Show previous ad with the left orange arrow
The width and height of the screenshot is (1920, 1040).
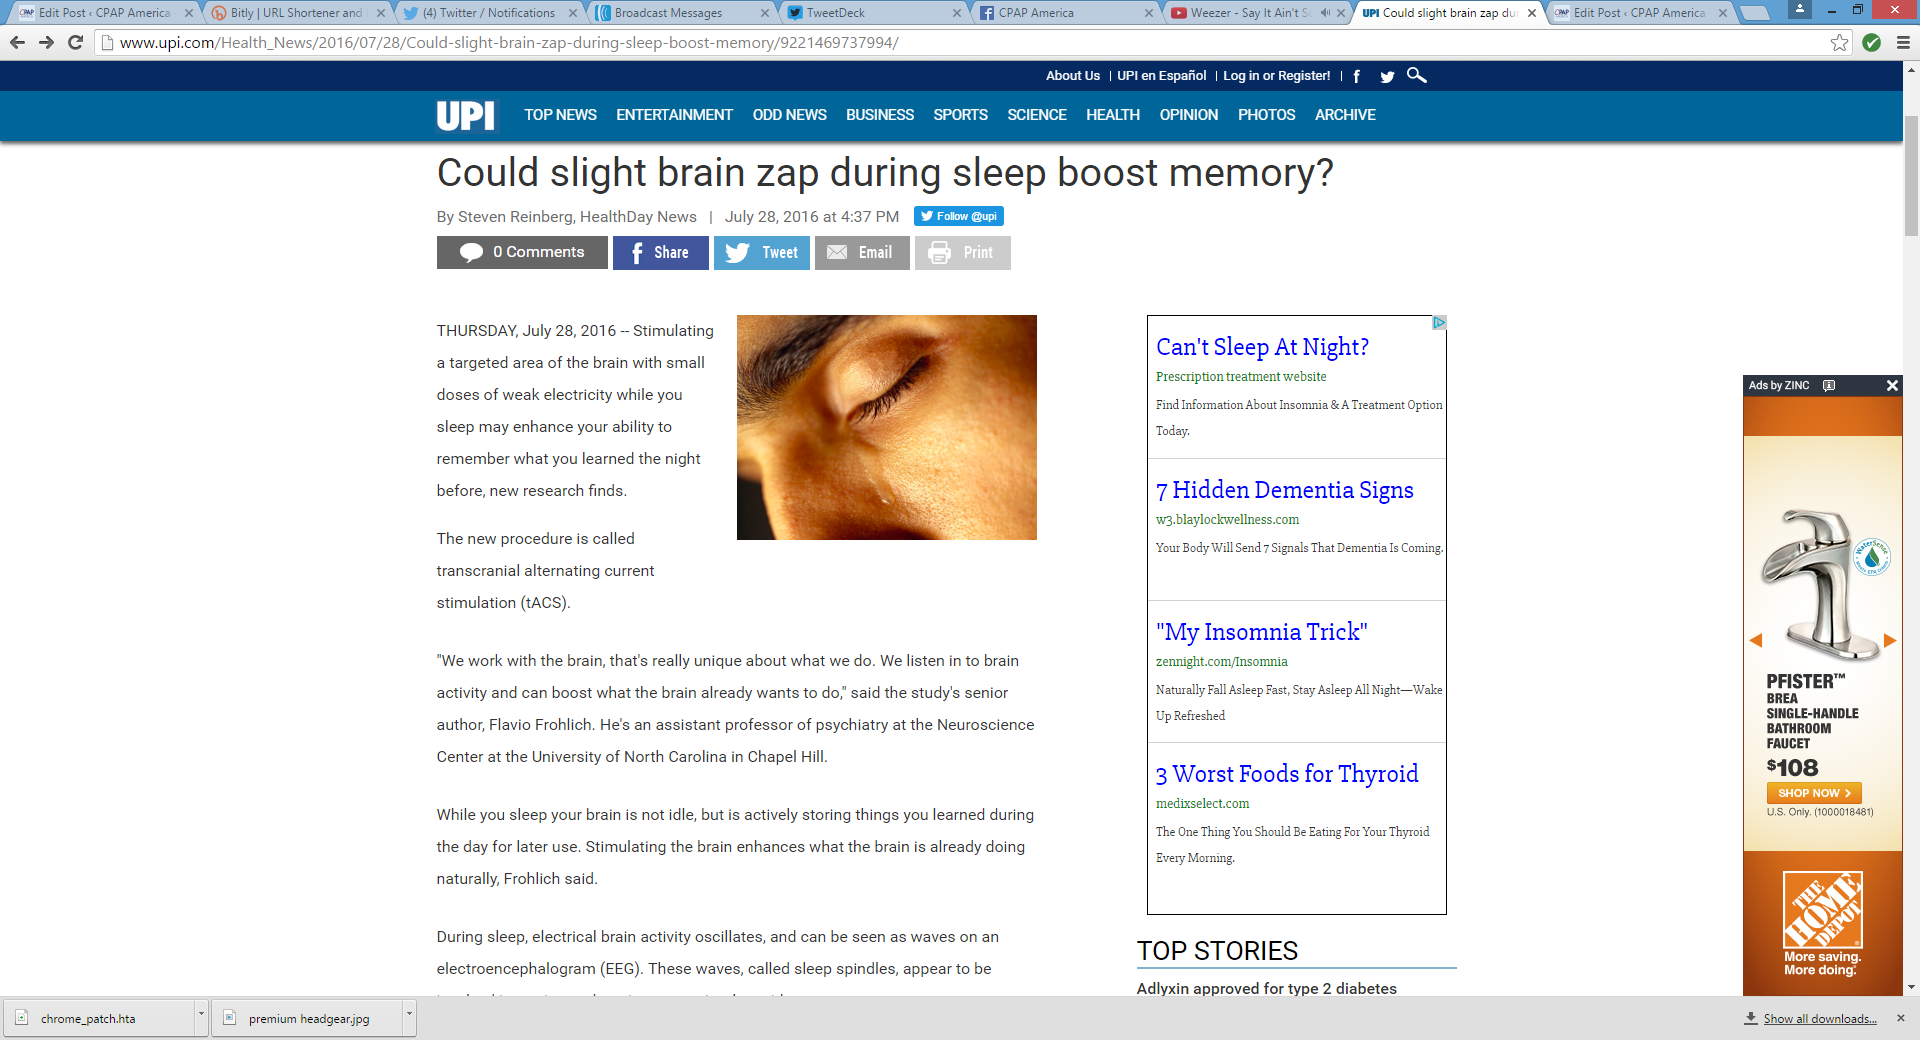pos(1755,640)
